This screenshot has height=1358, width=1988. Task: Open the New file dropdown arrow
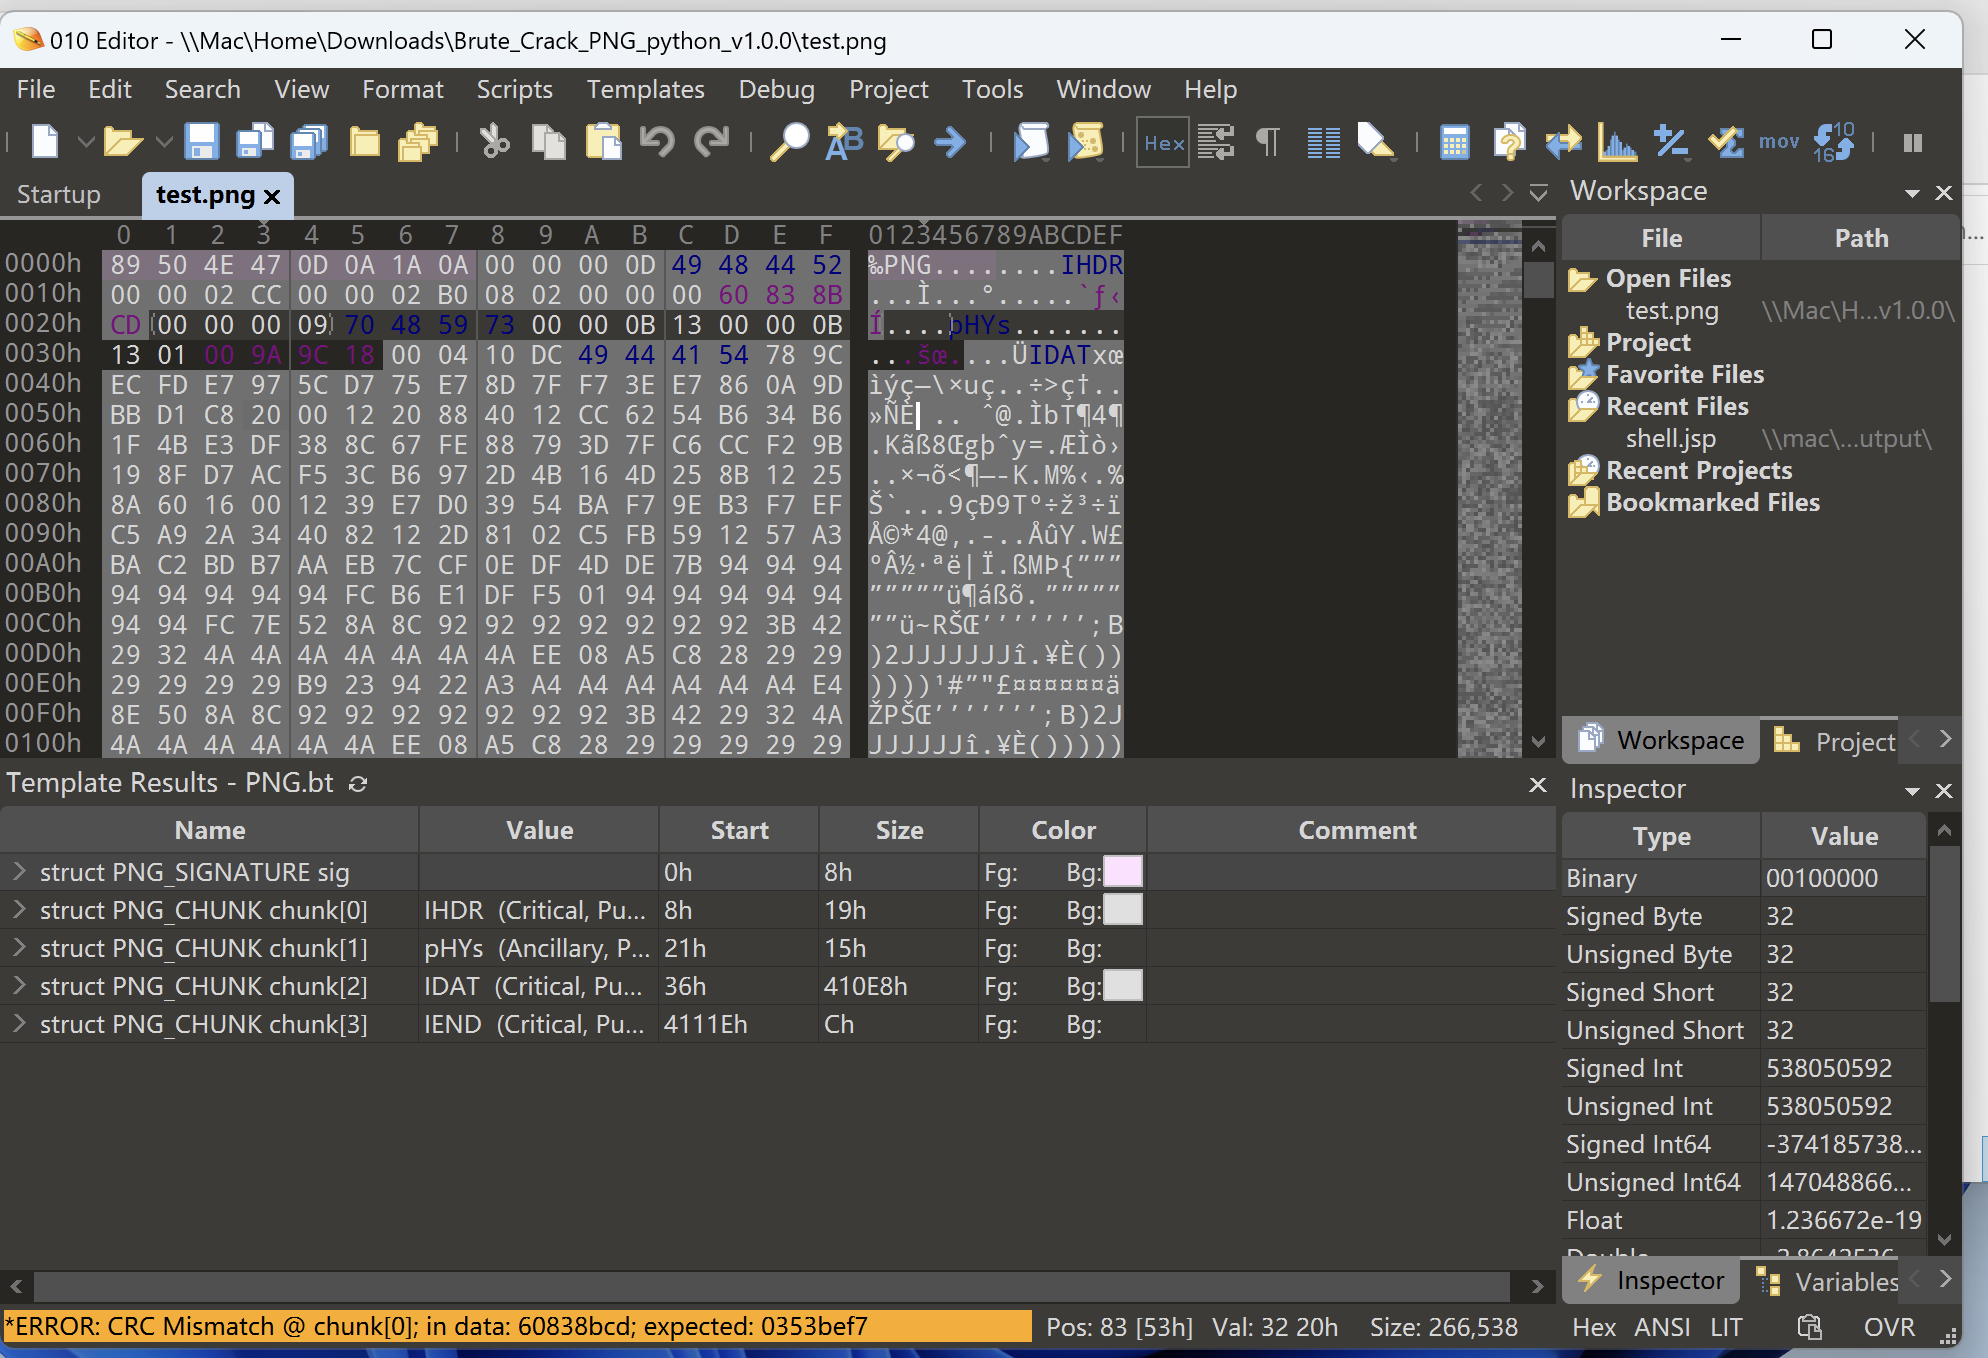[86, 142]
